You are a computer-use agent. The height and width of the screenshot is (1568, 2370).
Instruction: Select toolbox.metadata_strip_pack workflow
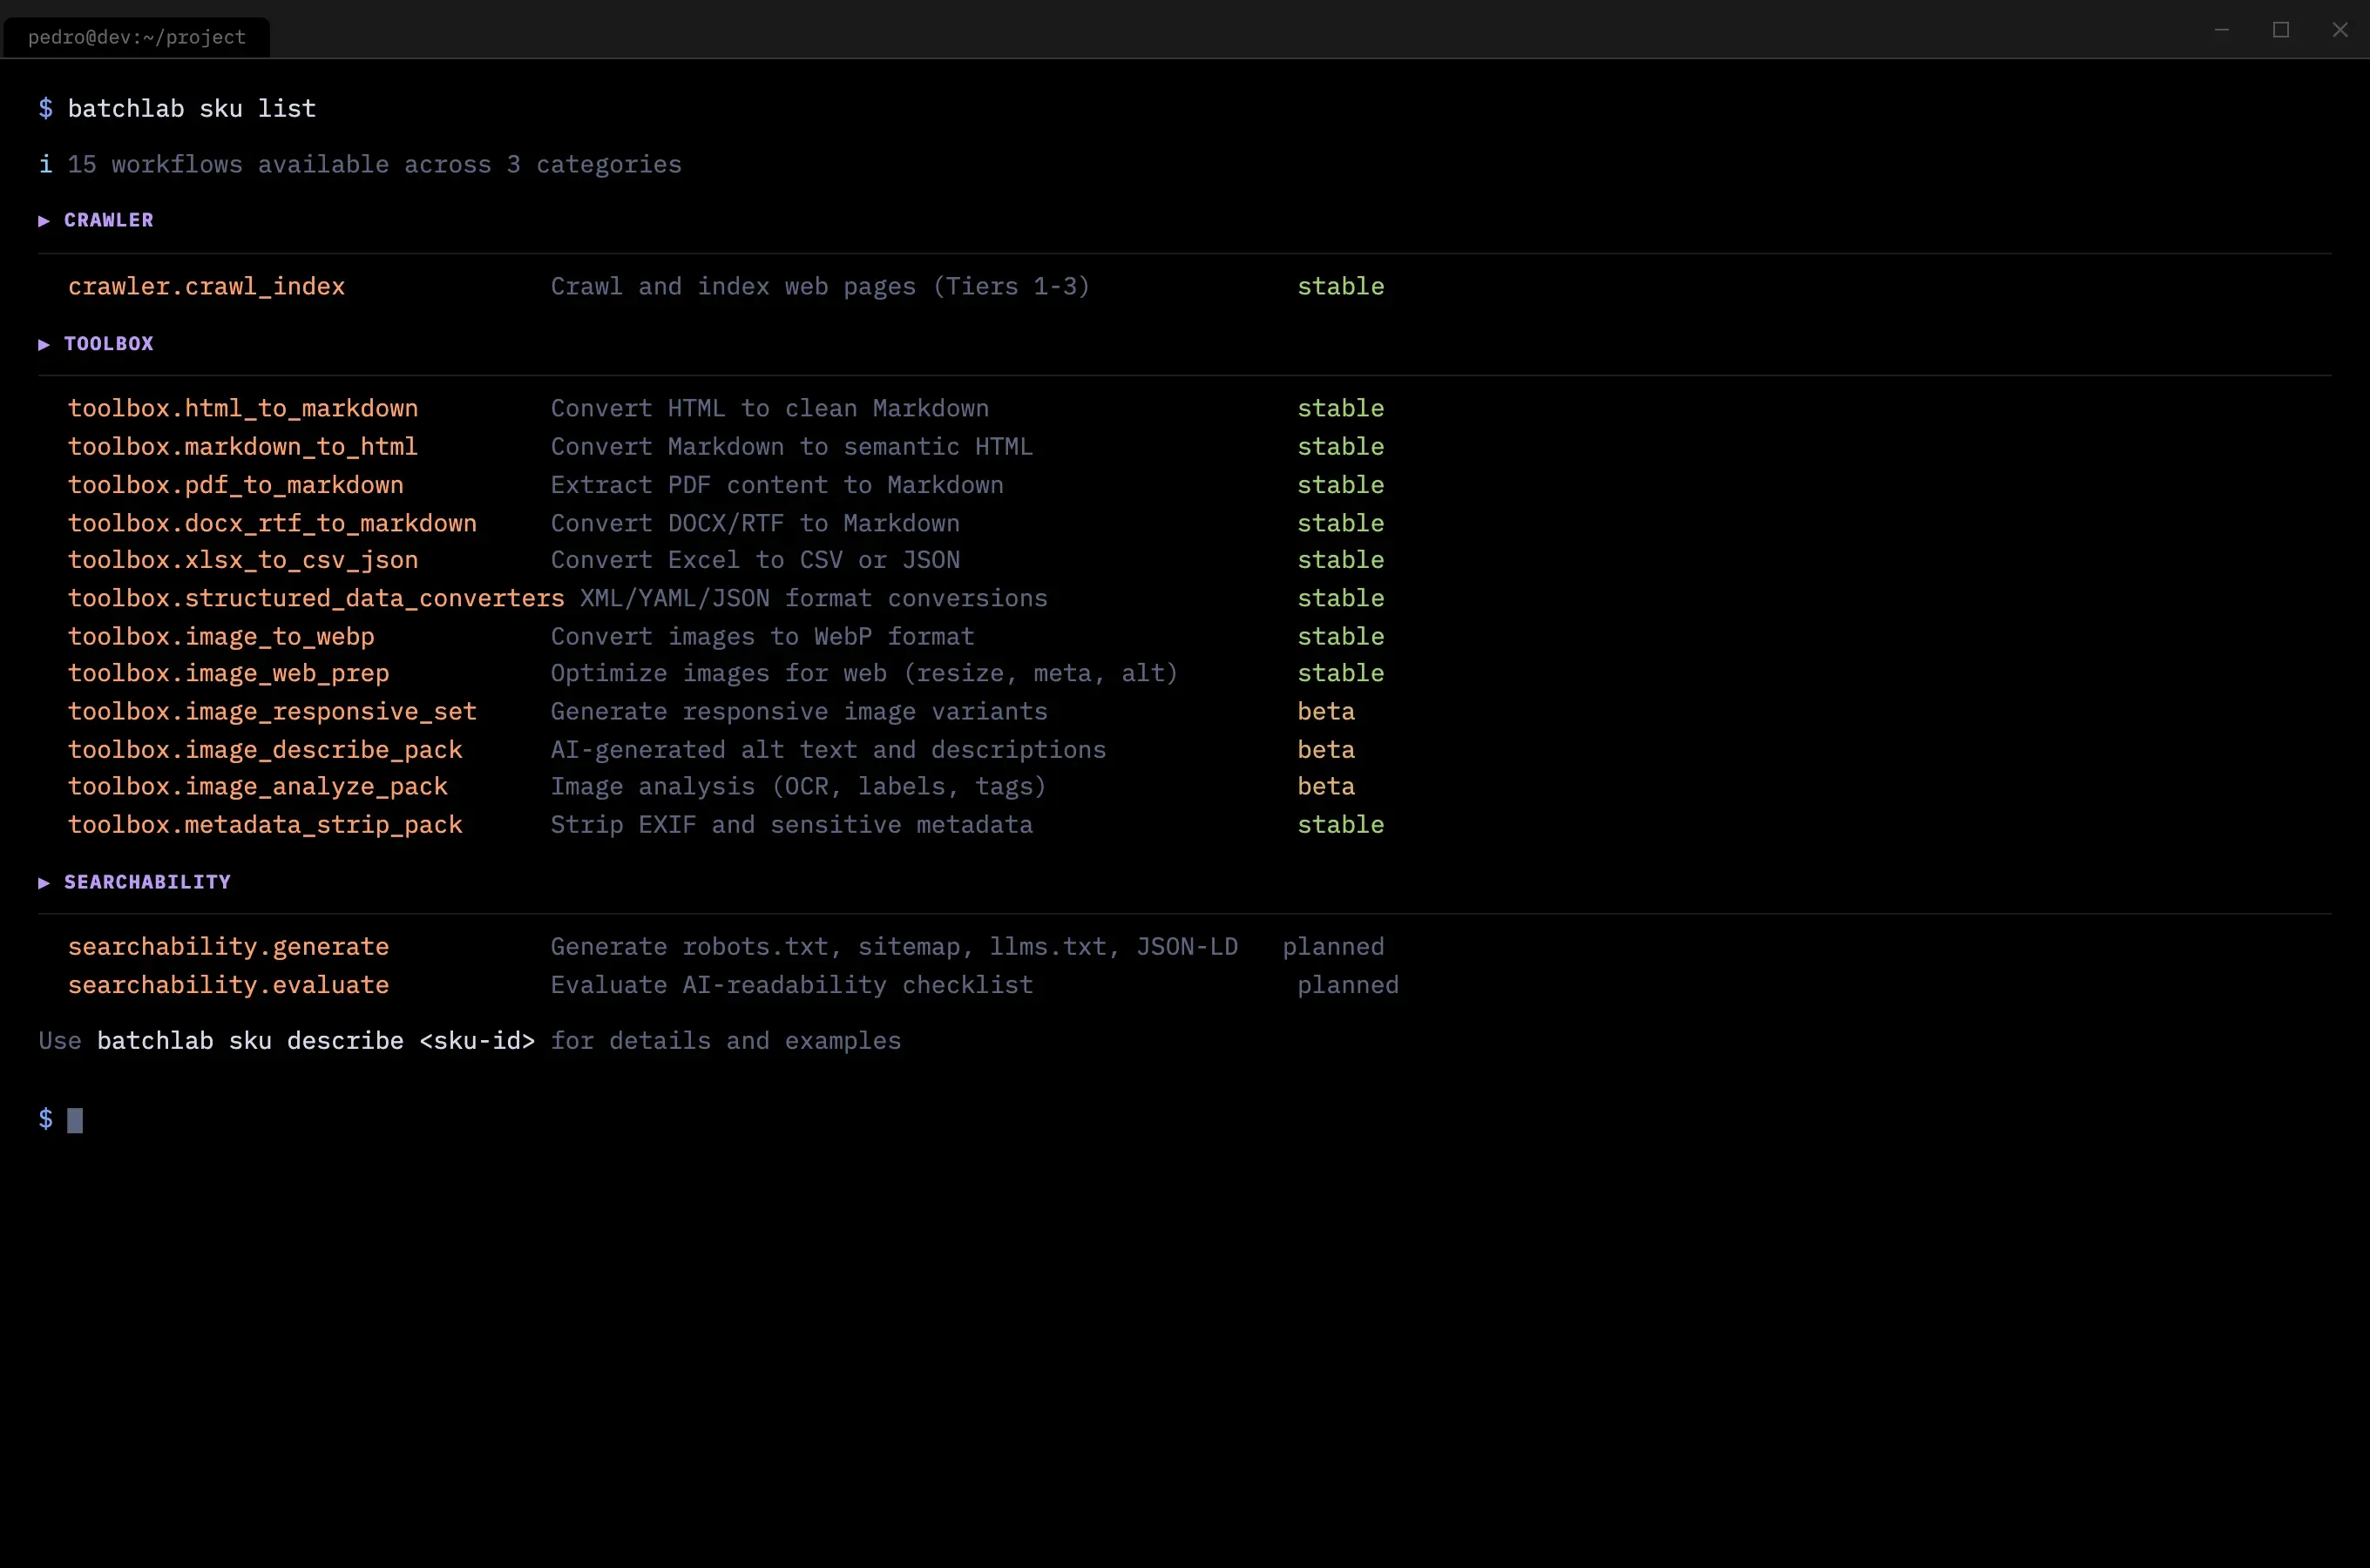tap(265, 825)
